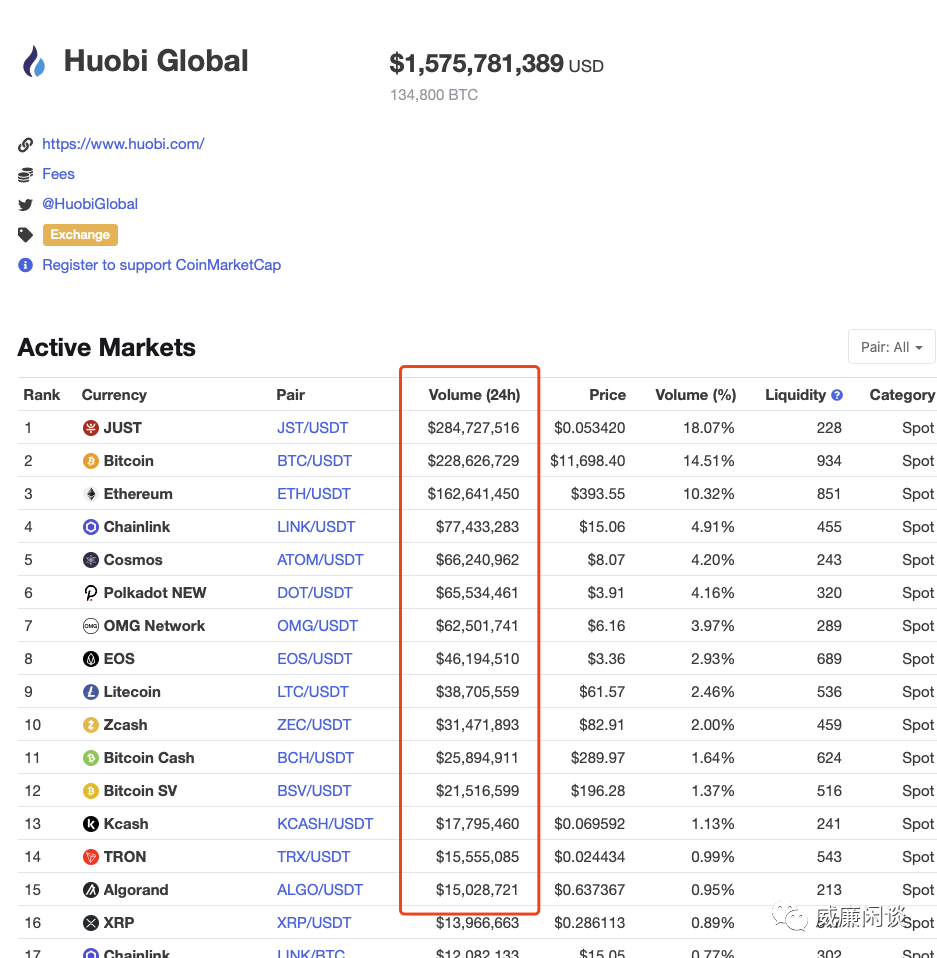This screenshot has width=937, height=958.
Task: Click the Liquidity help question-mark icon
Action: click(x=837, y=395)
